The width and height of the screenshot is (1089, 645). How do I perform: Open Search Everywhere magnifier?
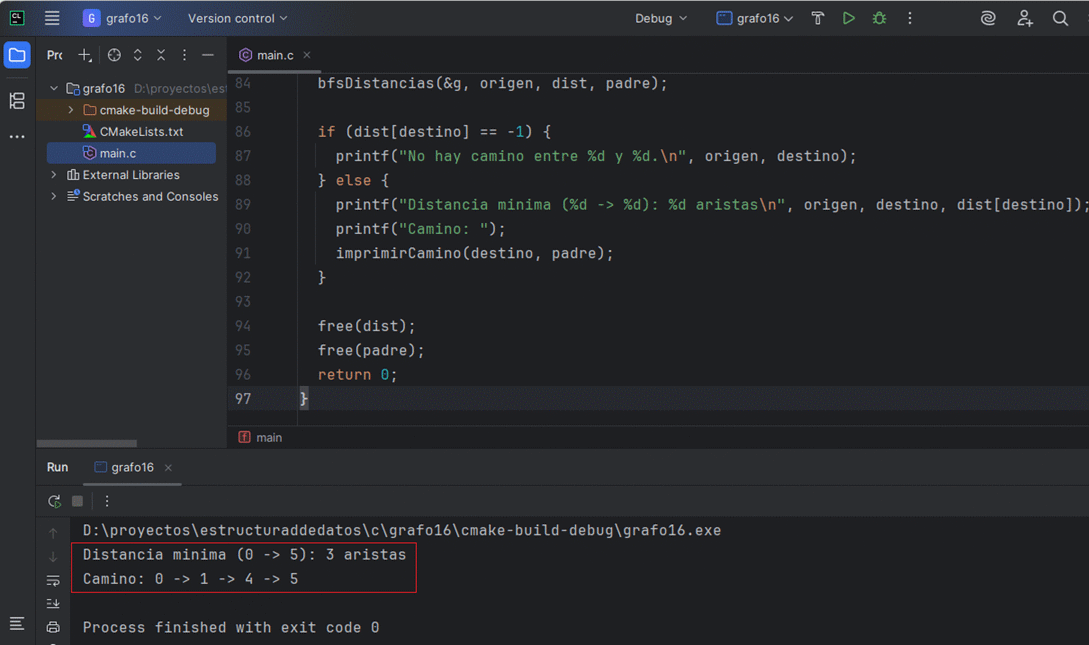point(1060,18)
